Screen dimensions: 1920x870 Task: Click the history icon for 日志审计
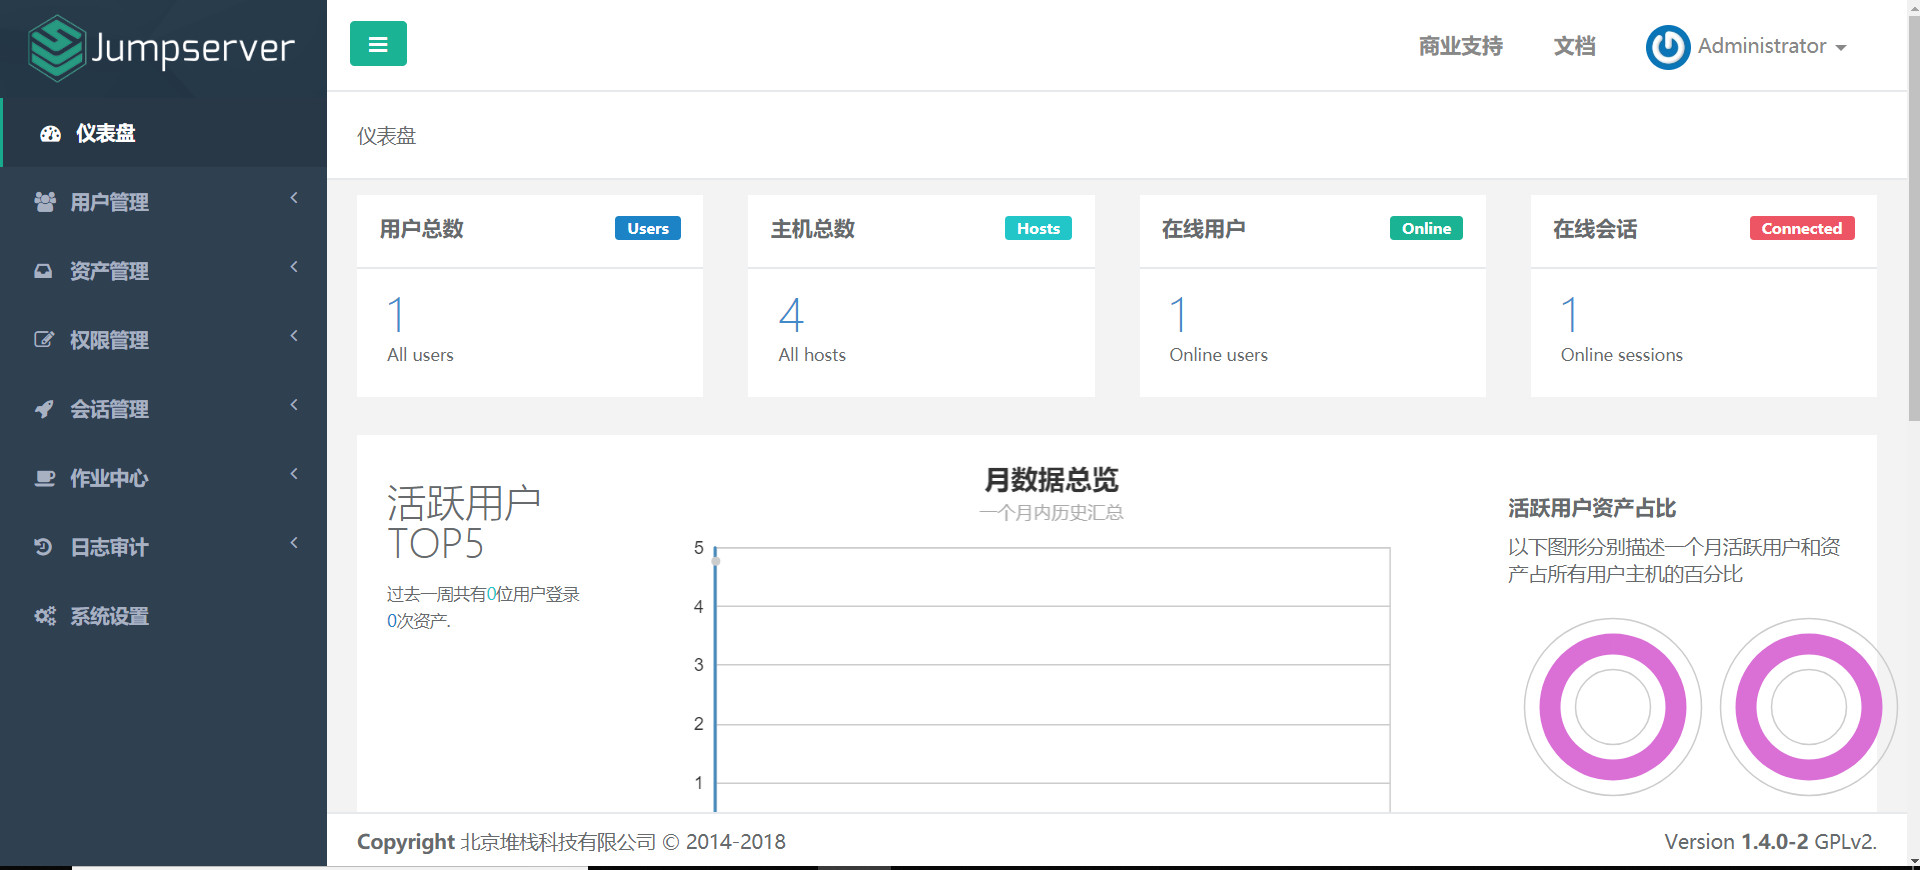pos(44,547)
